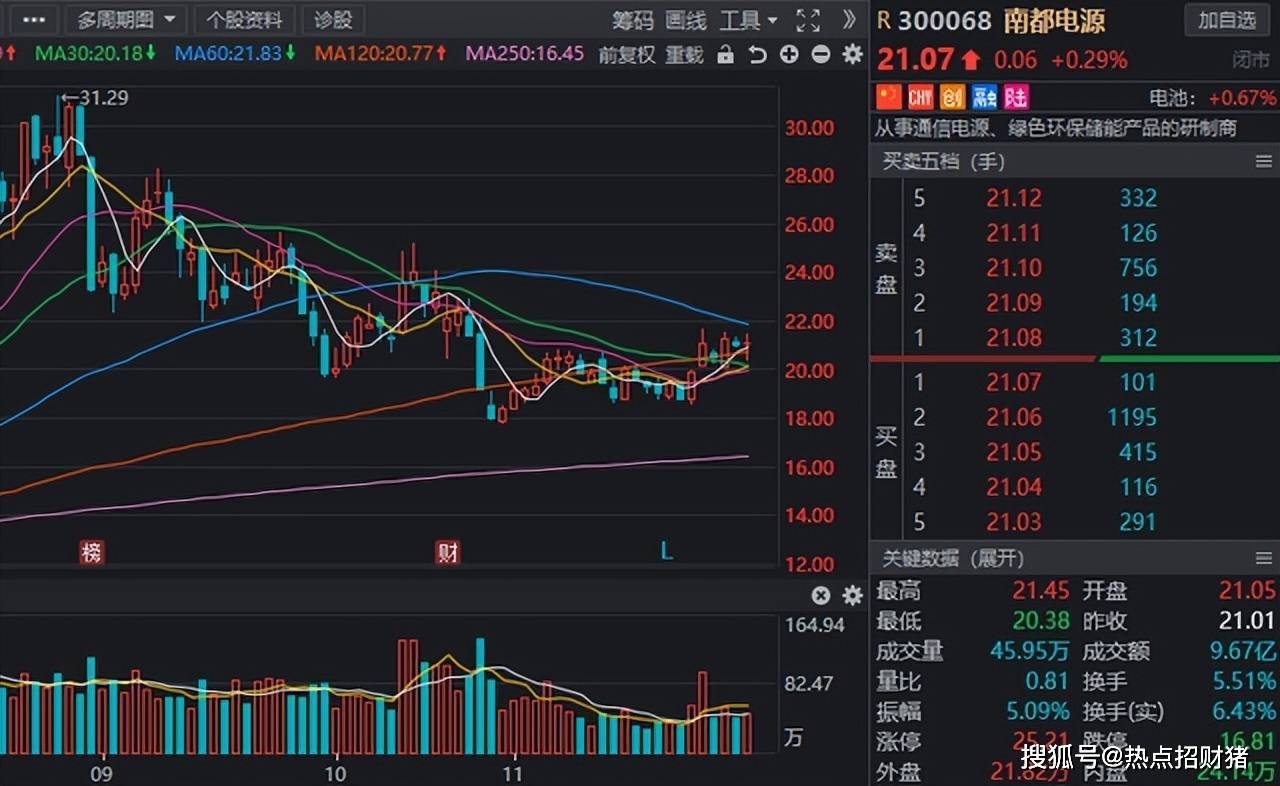Click the 振幅 value 5.09%
Image resolution: width=1280 pixels, height=786 pixels.
[1038, 711]
